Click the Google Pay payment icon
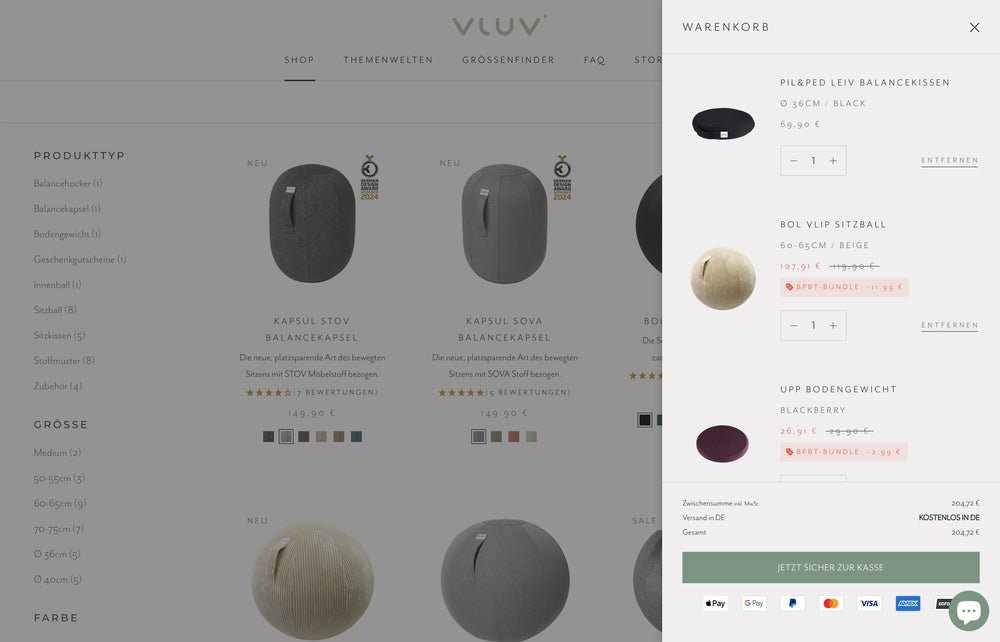The width and height of the screenshot is (1000, 642). click(x=754, y=603)
